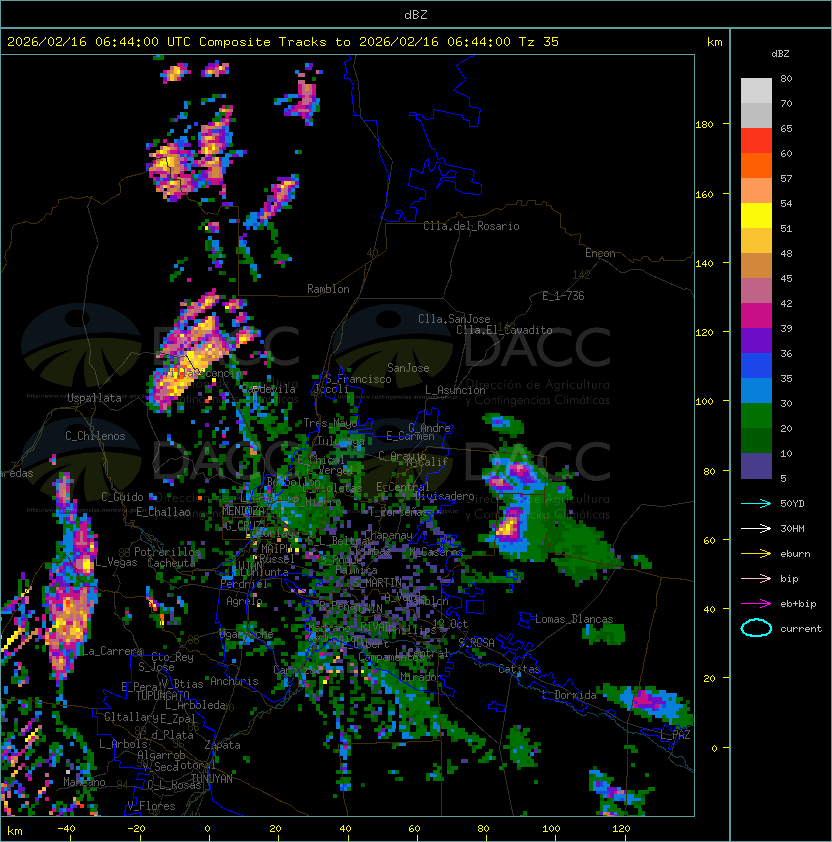
Task: Click the magenta rain cell east of L_Dormida
Action: 649,701
